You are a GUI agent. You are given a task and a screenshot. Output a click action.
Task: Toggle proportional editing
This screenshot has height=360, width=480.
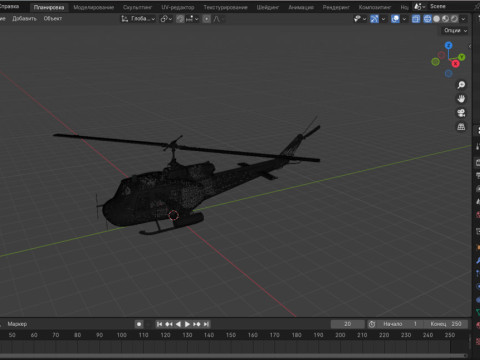coord(207,19)
